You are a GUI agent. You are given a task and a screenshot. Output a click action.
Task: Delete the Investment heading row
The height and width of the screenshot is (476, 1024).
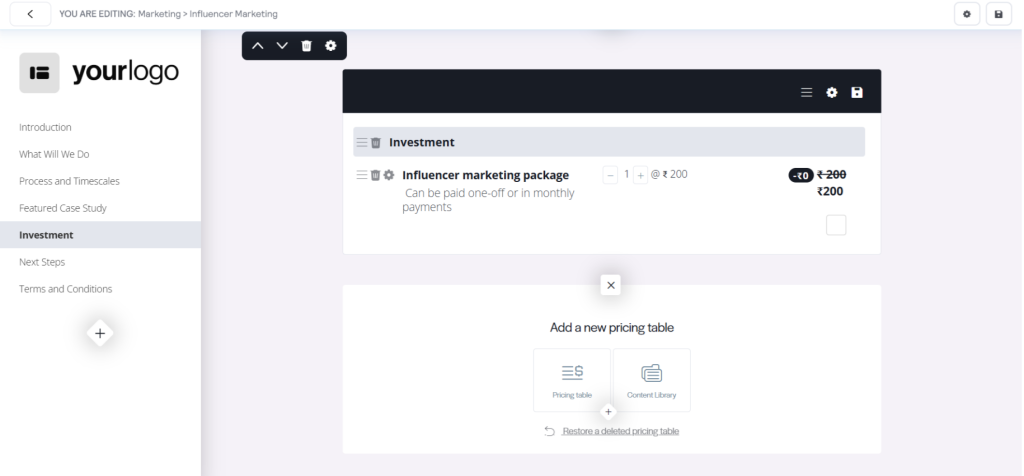(376, 142)
